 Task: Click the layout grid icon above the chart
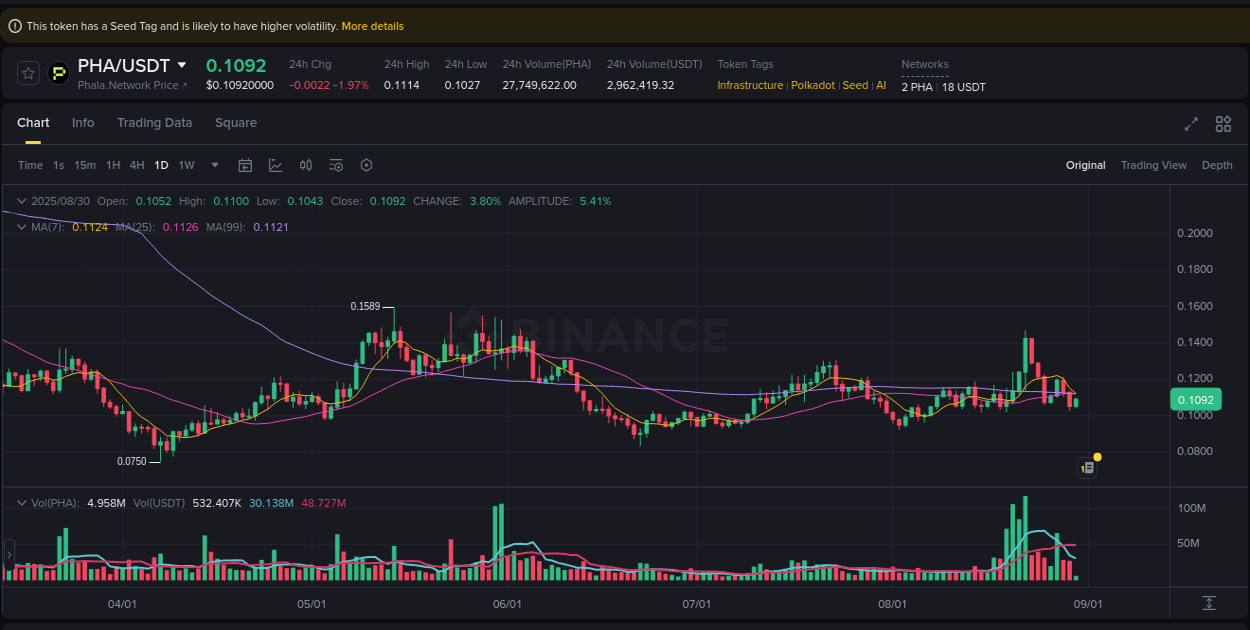[1223, 124]
